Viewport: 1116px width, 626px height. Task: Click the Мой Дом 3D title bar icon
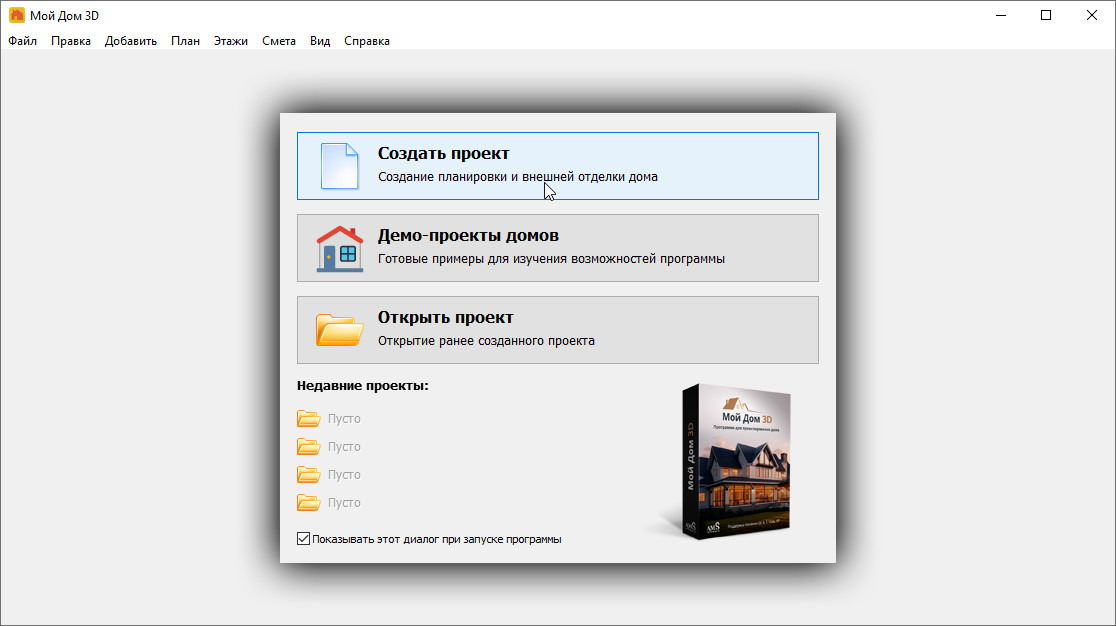17,16
